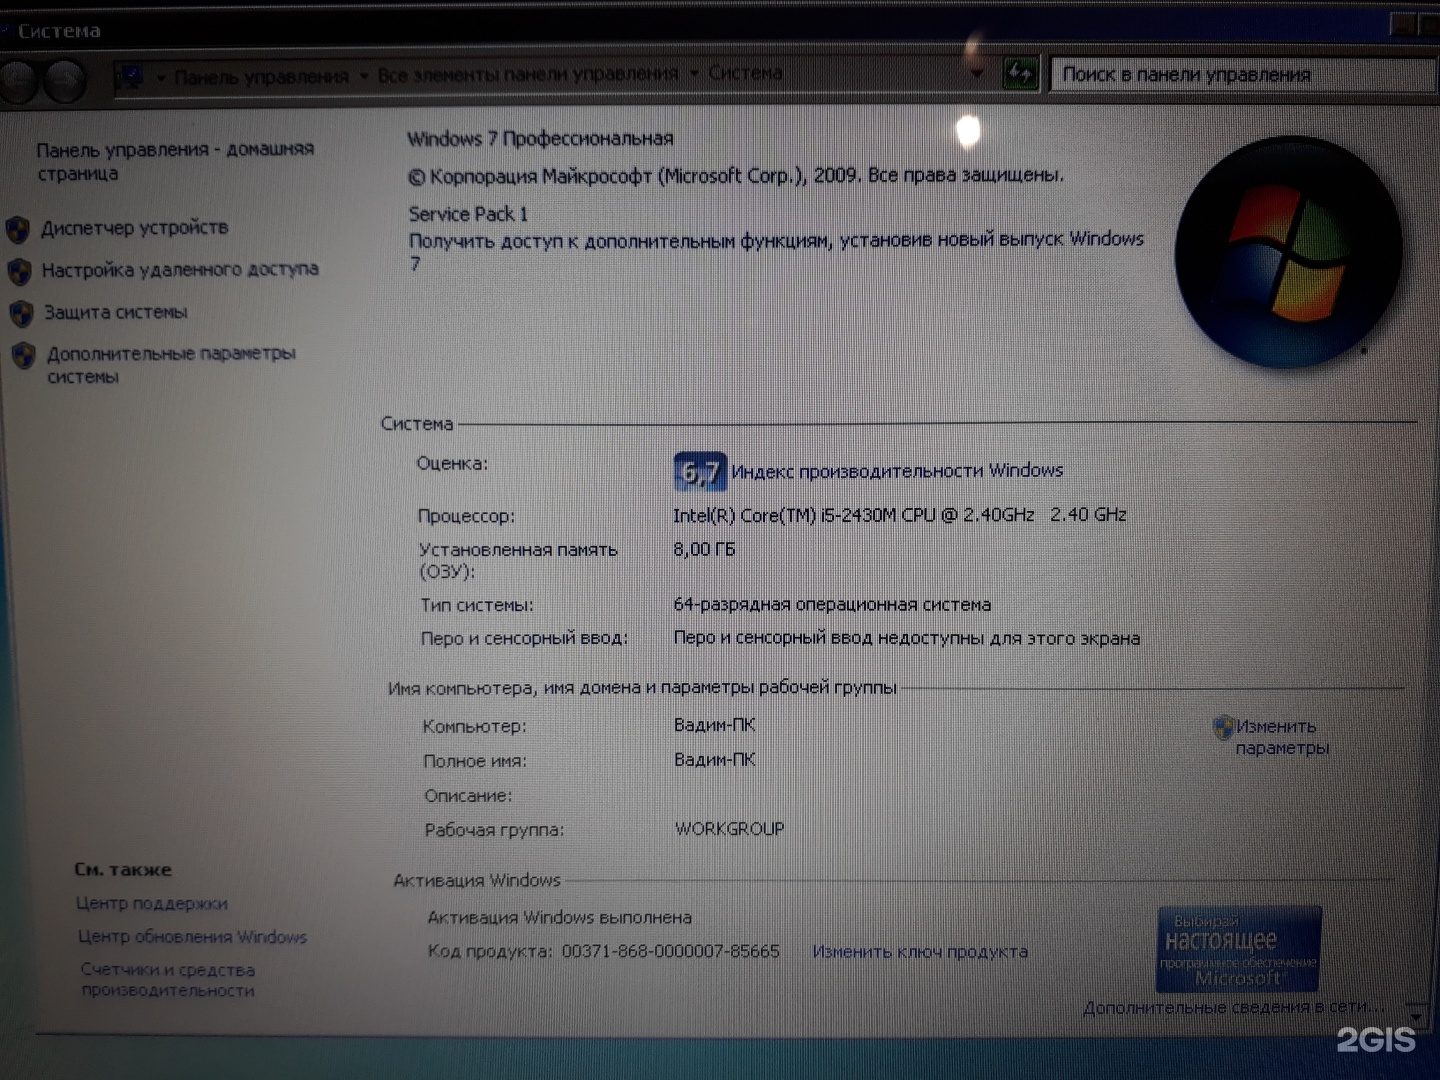This screenshot has width=1440, height=1080.
Task: Click the computer icon in address bar
Action: click(130, 76)
